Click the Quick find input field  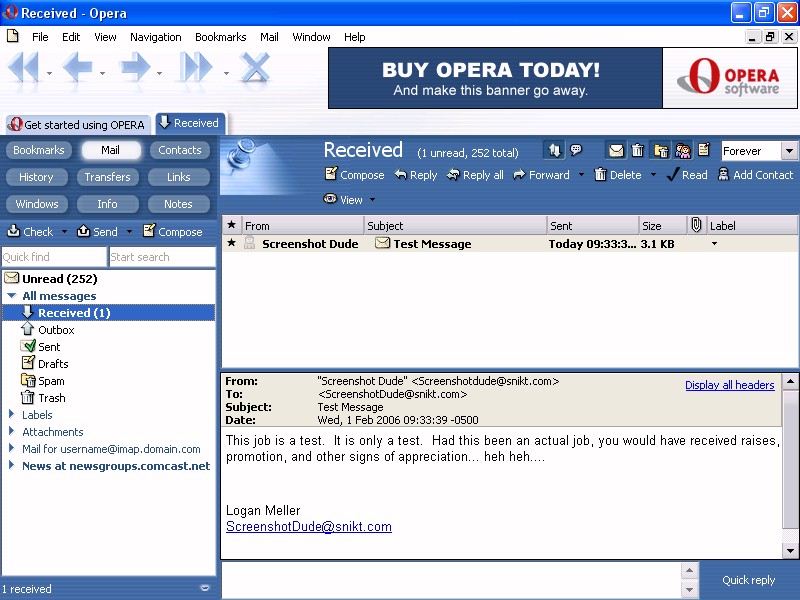pos(54,257)
